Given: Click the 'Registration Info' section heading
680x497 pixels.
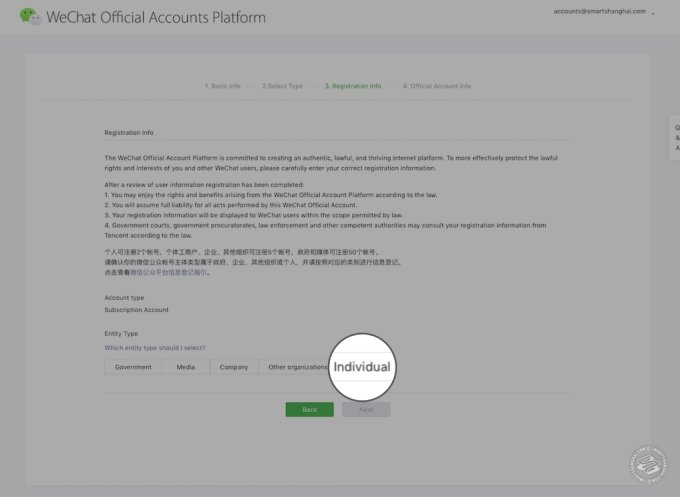Looking at the screenshot, I should [129, 132].
